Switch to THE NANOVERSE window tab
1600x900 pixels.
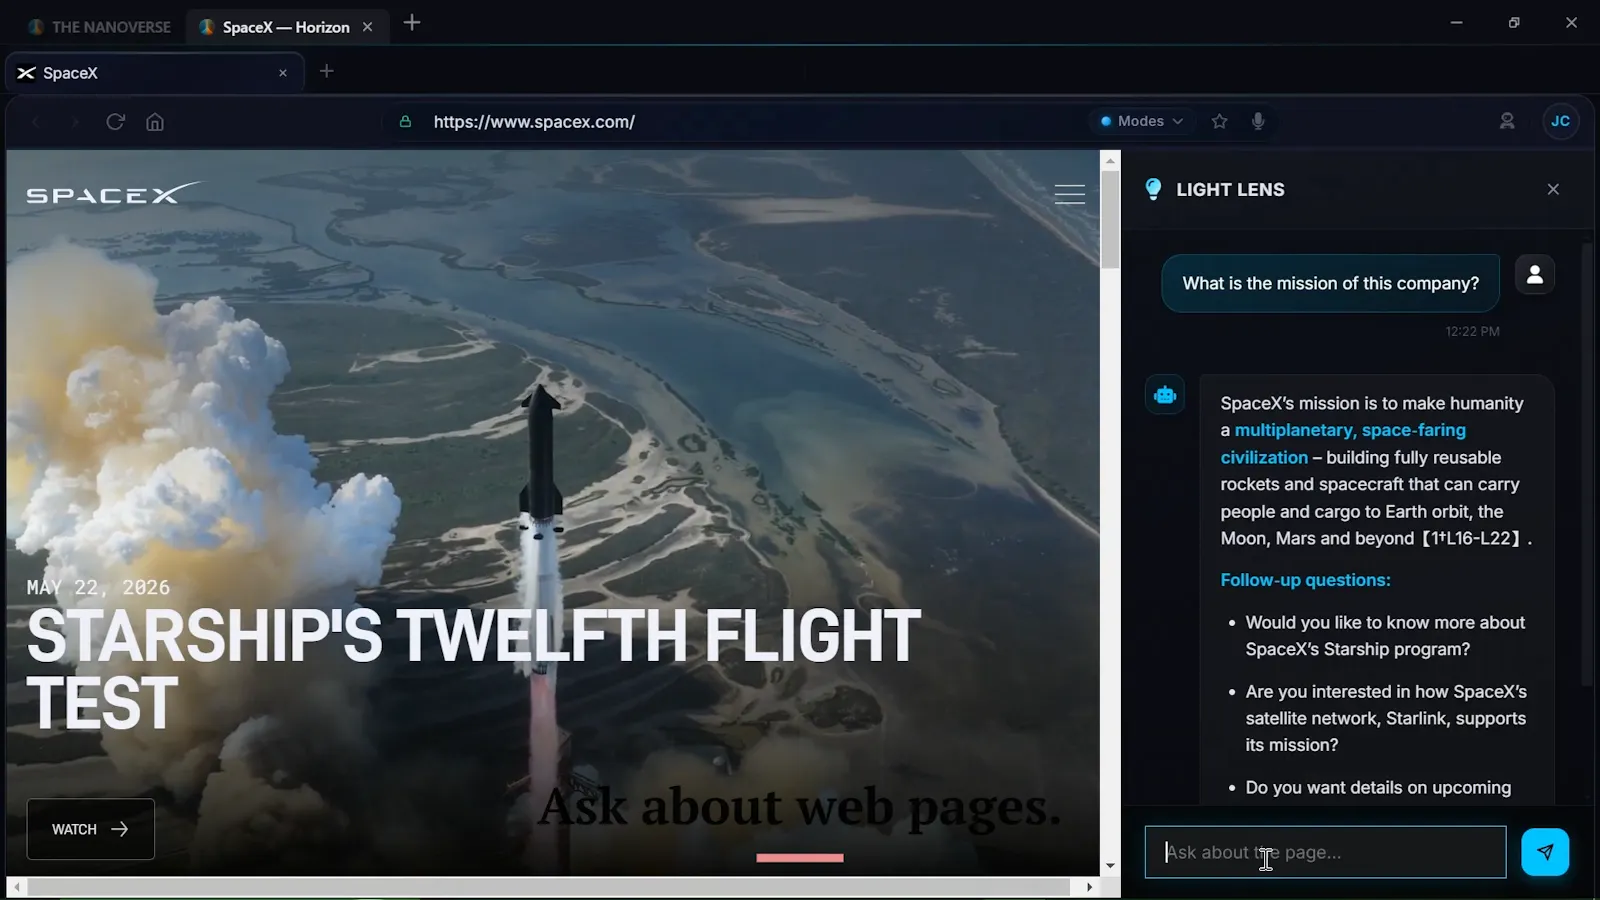tap(100, 27)
